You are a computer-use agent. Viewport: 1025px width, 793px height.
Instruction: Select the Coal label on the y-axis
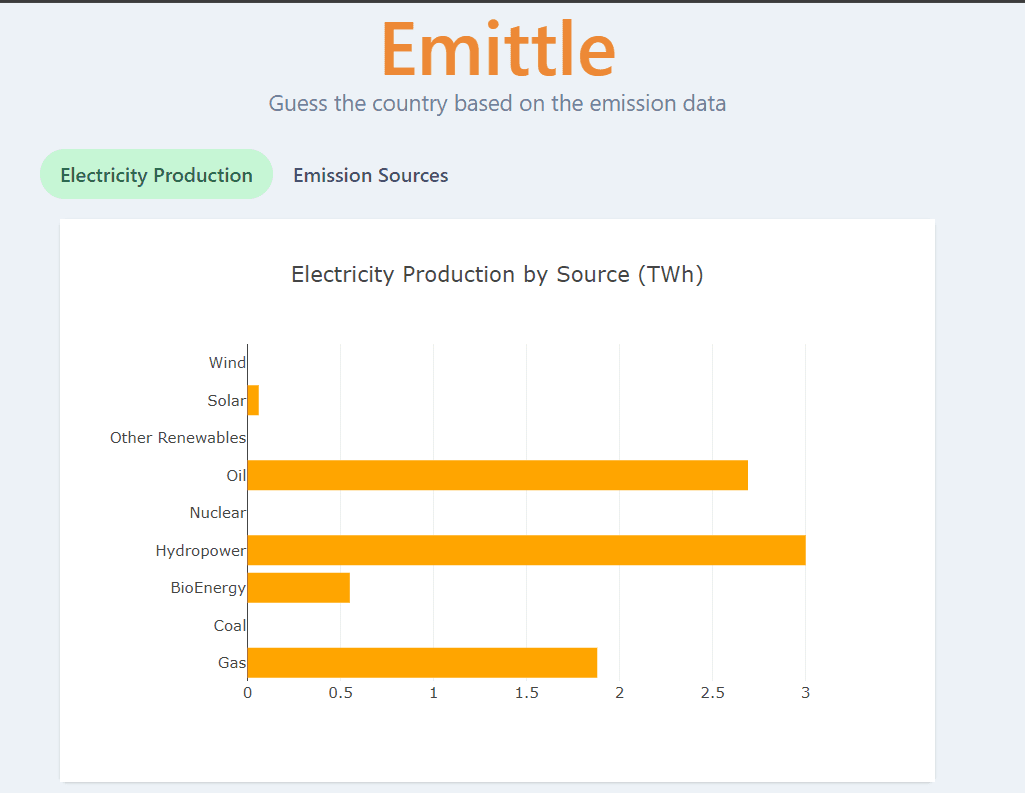[228, 625]
